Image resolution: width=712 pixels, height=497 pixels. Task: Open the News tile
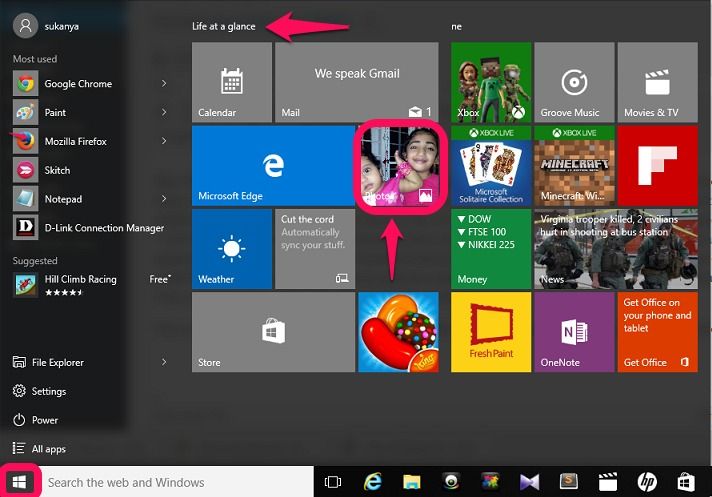click(616, 249)
